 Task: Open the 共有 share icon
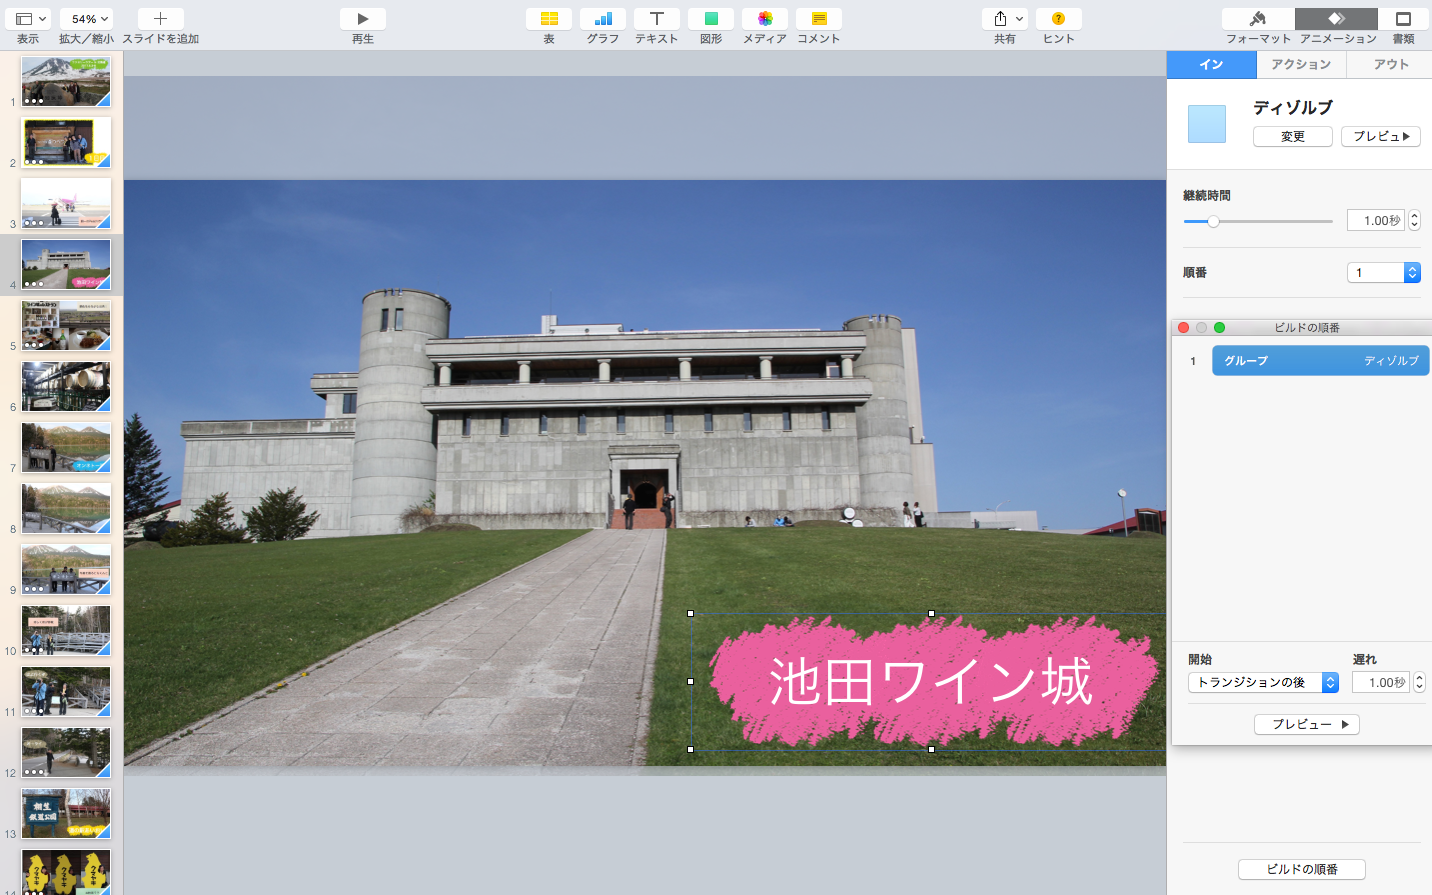pyautogui.click(x=1005, y=19)
